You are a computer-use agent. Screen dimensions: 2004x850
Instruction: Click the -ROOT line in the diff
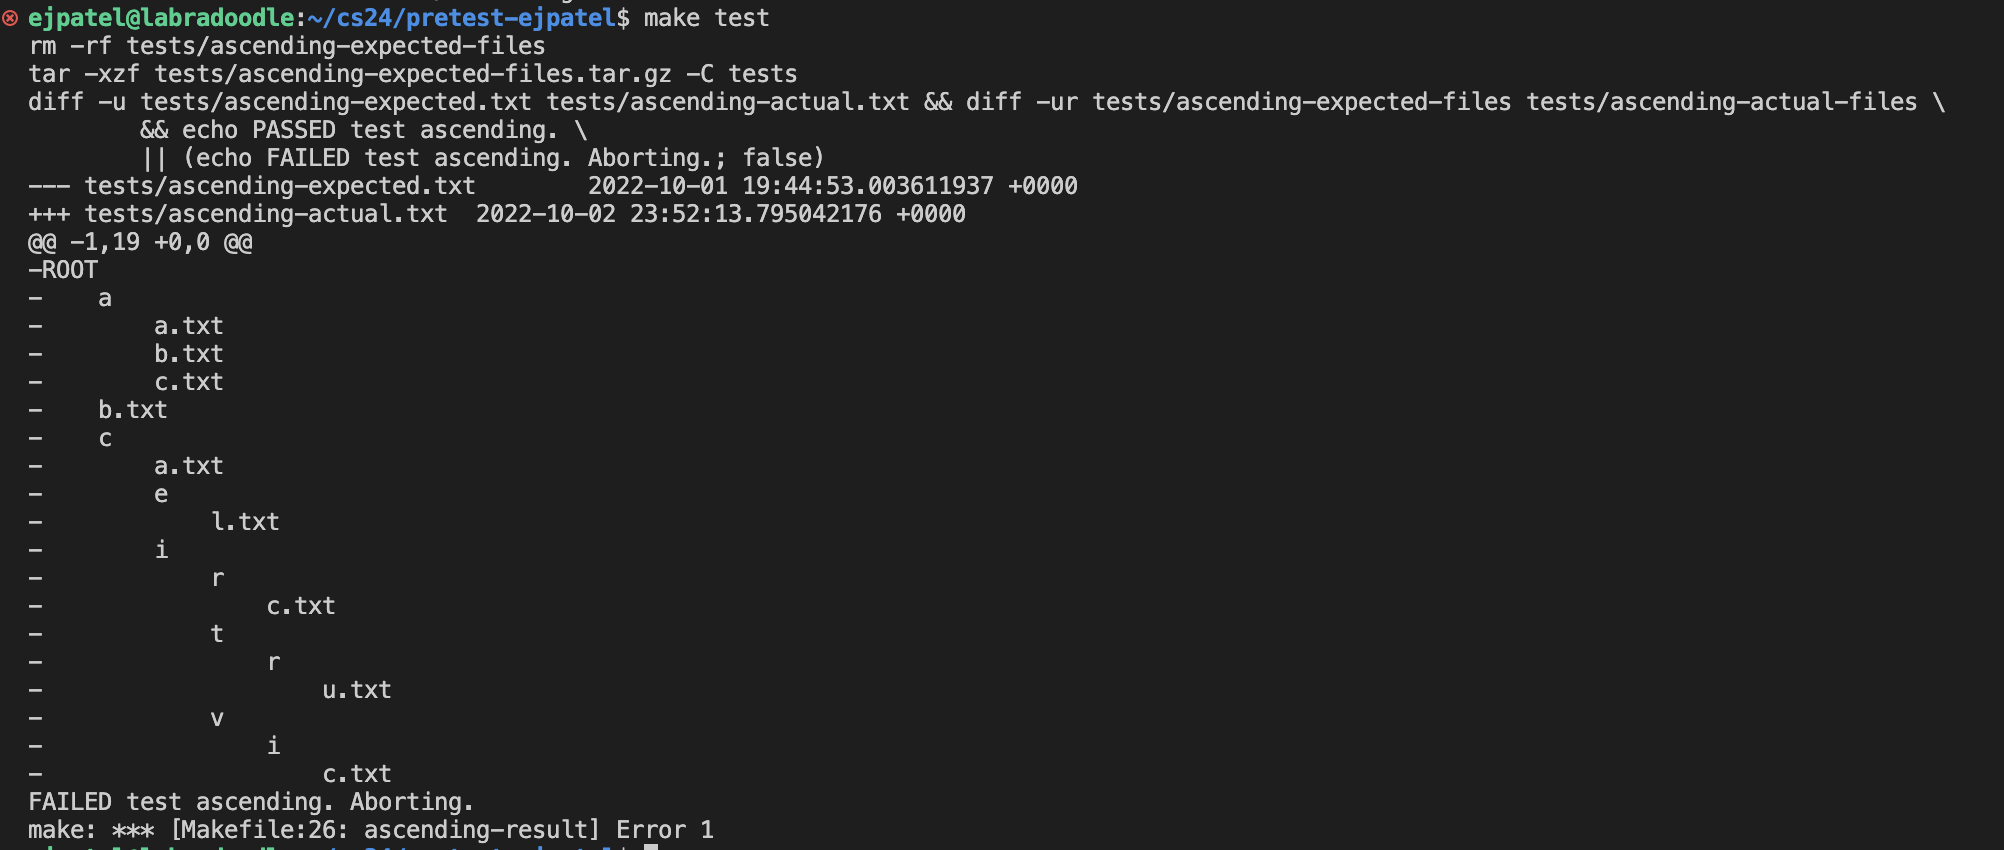pyautogui.click(x=63, y=270)
